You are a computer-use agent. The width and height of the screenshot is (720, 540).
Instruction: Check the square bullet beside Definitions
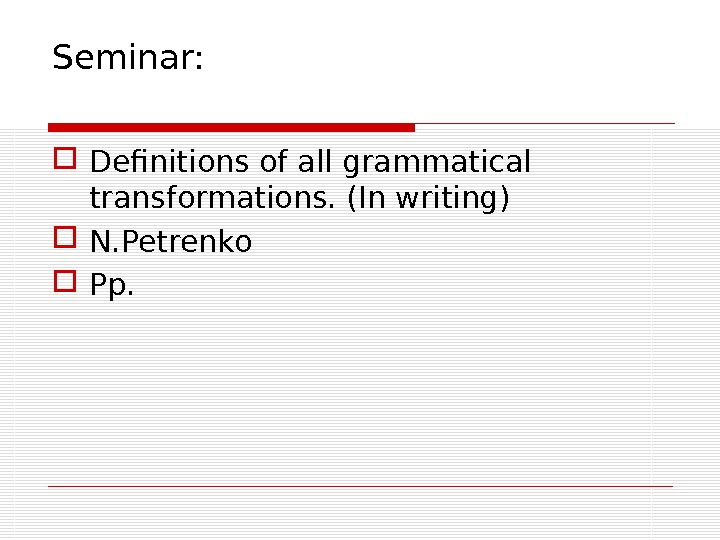point(66,160)
